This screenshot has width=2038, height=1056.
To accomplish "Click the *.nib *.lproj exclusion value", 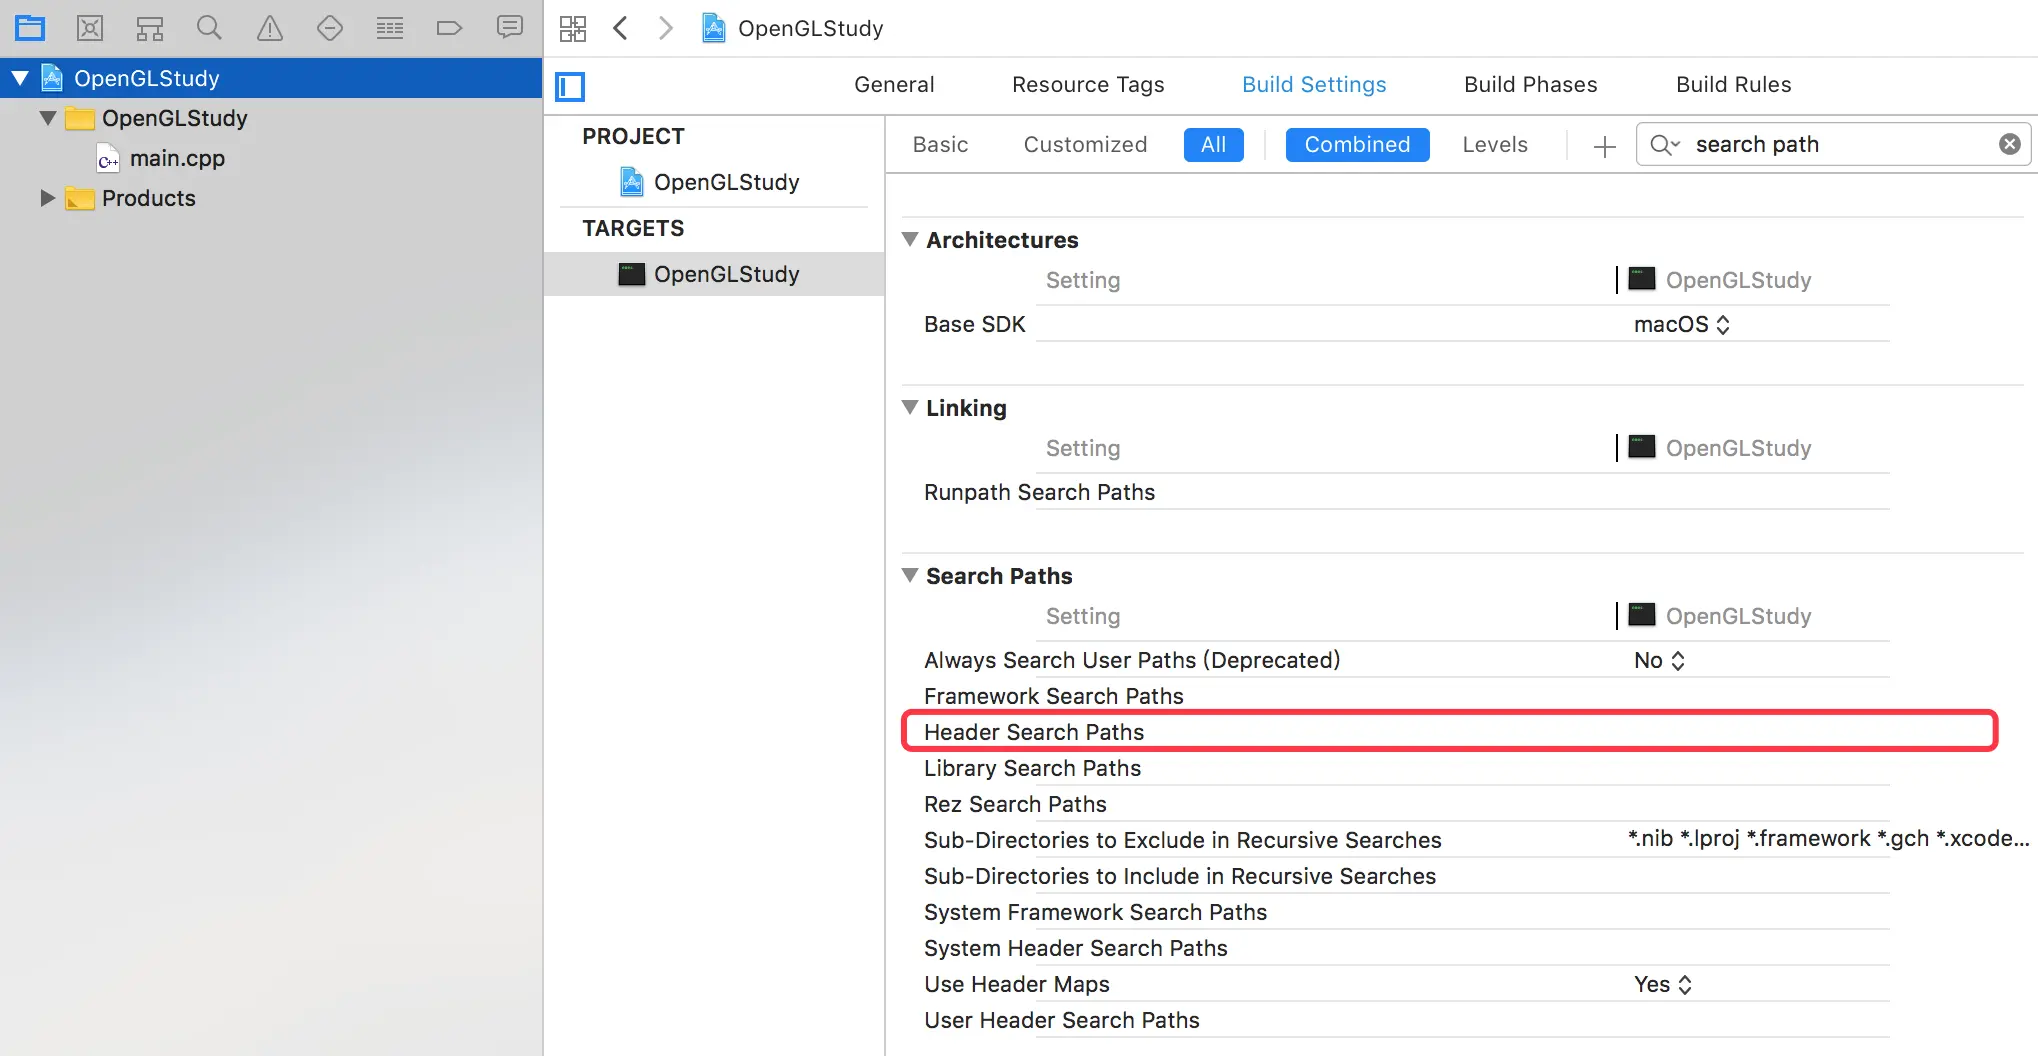I will [x=1828, y=839].
